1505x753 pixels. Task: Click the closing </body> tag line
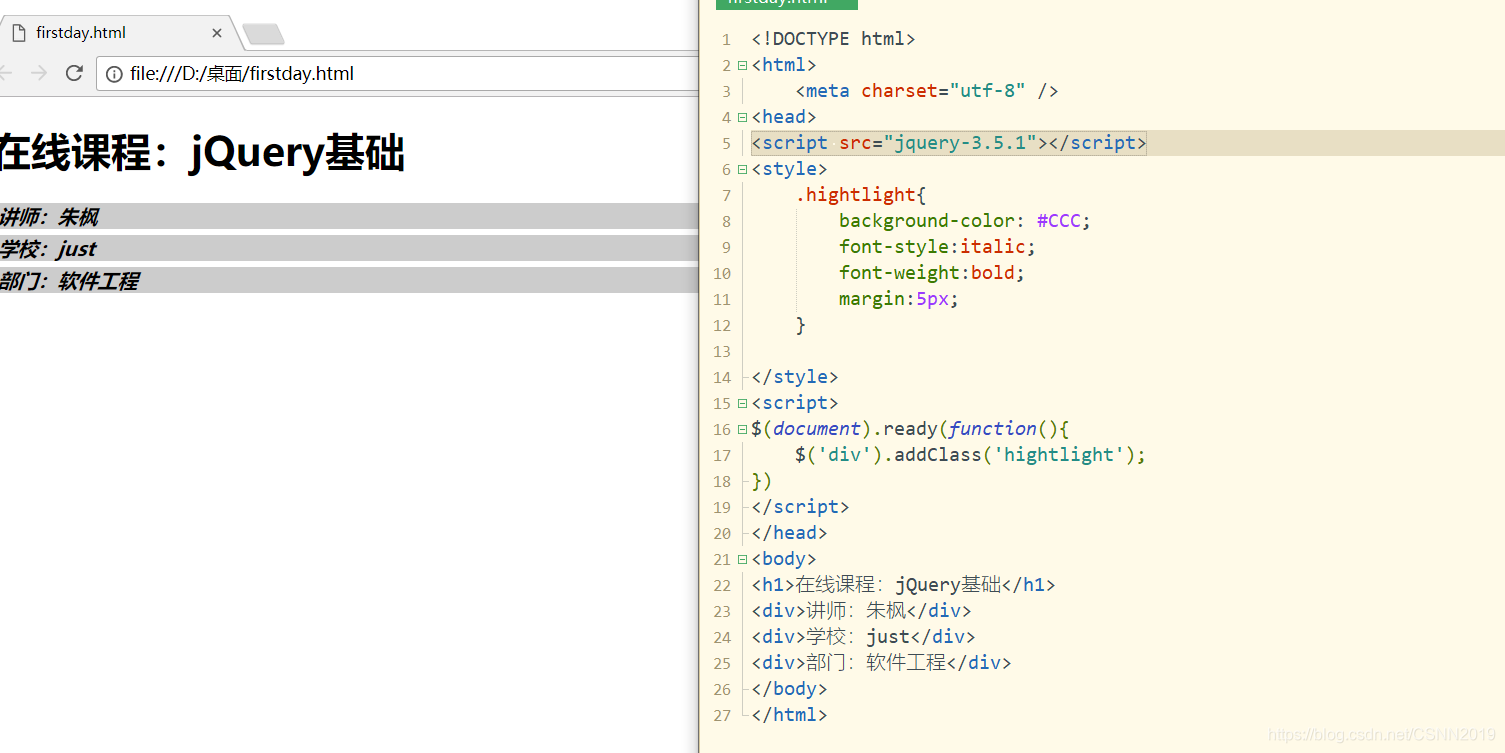pyautogui.click(x=789, y=689)
